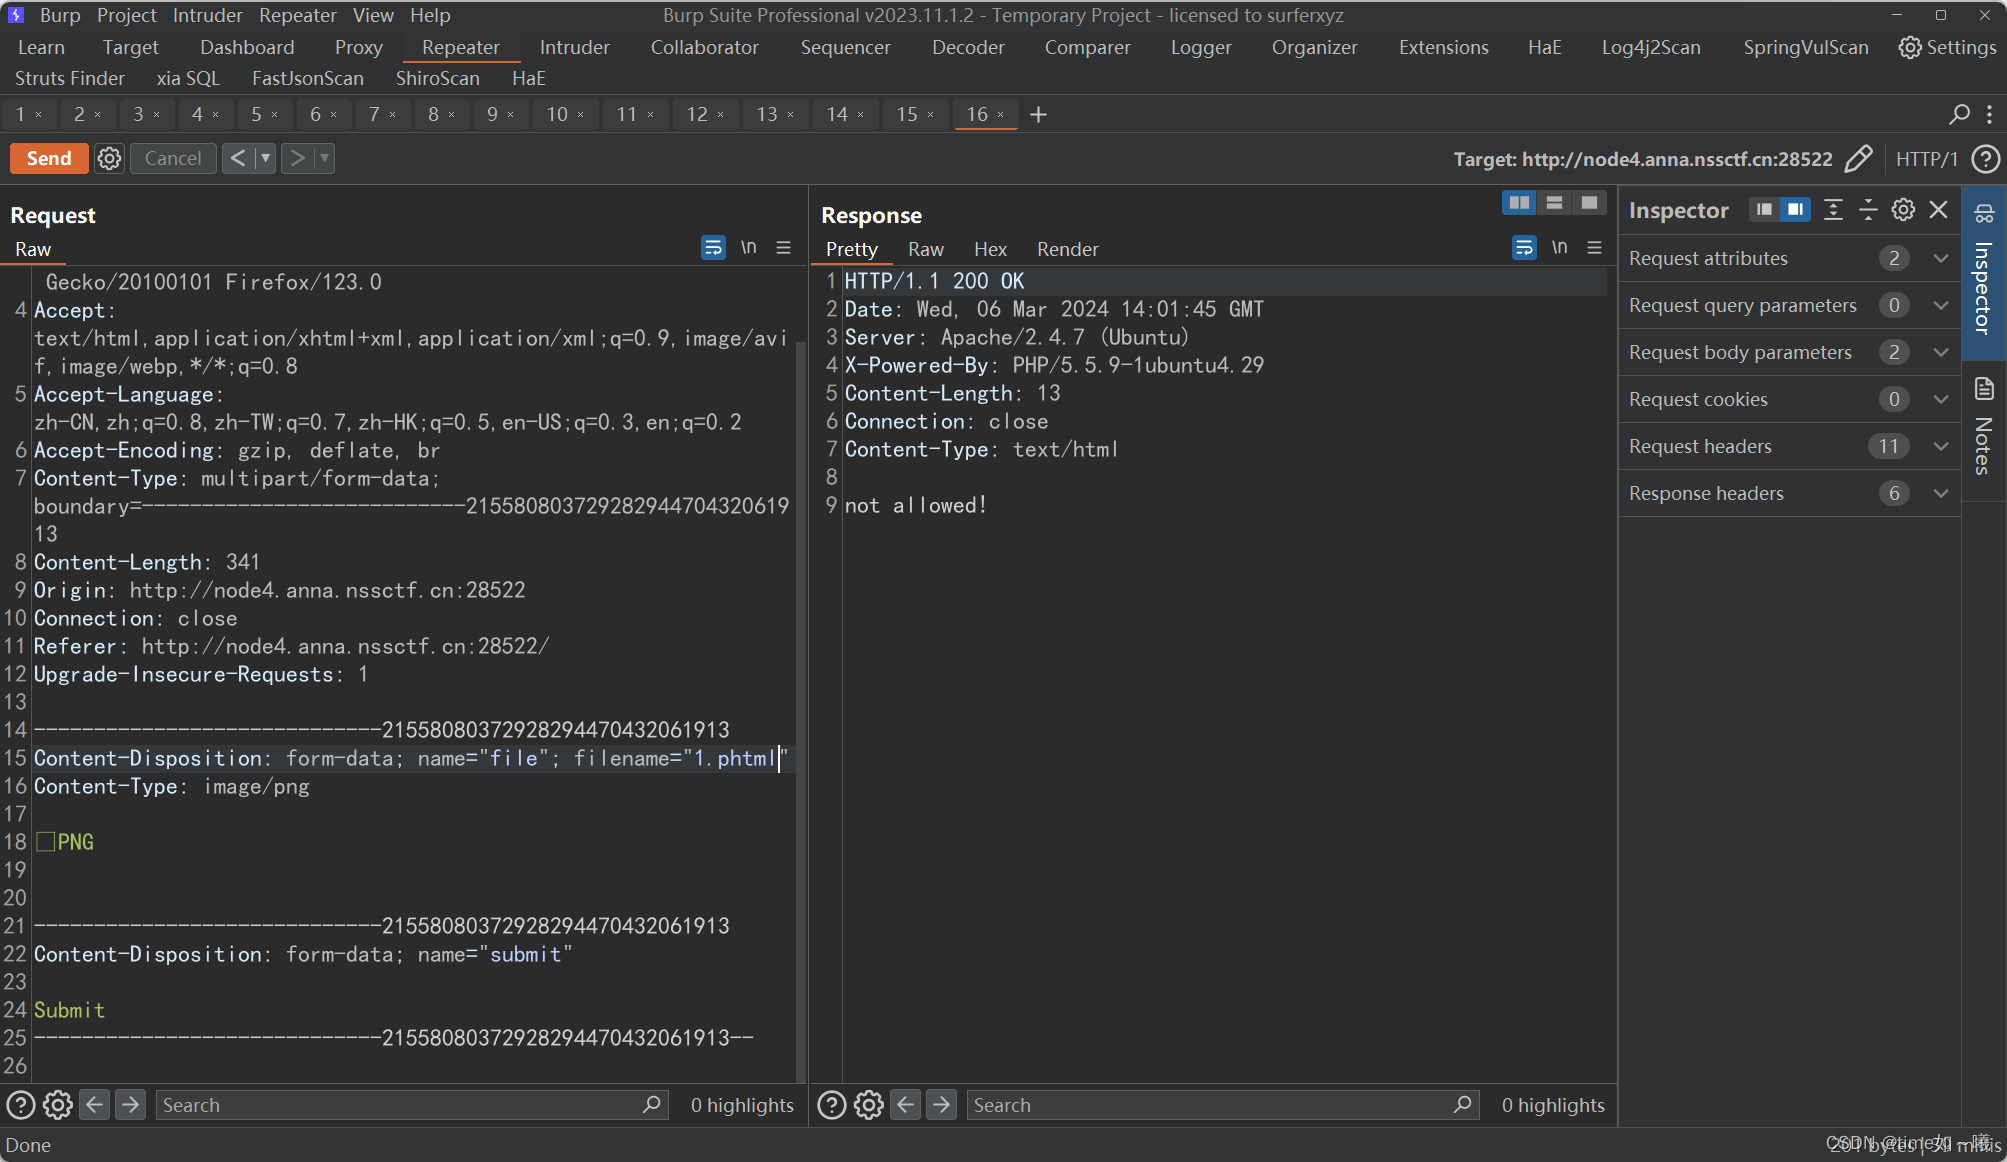Viewport: 2007px width, 1162px height.
Task: Go back to previous request in history
Action: pos(238,158)
